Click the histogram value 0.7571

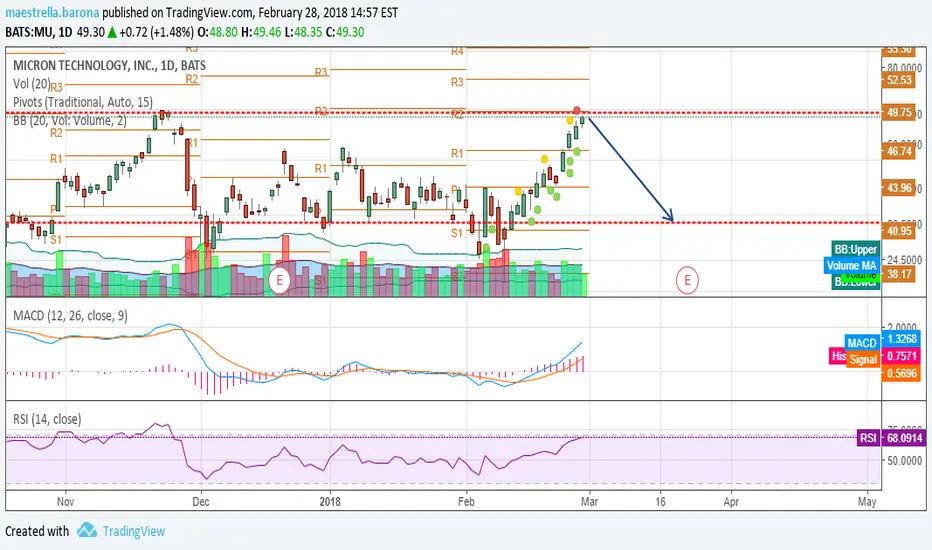click(x=901, y=356)
